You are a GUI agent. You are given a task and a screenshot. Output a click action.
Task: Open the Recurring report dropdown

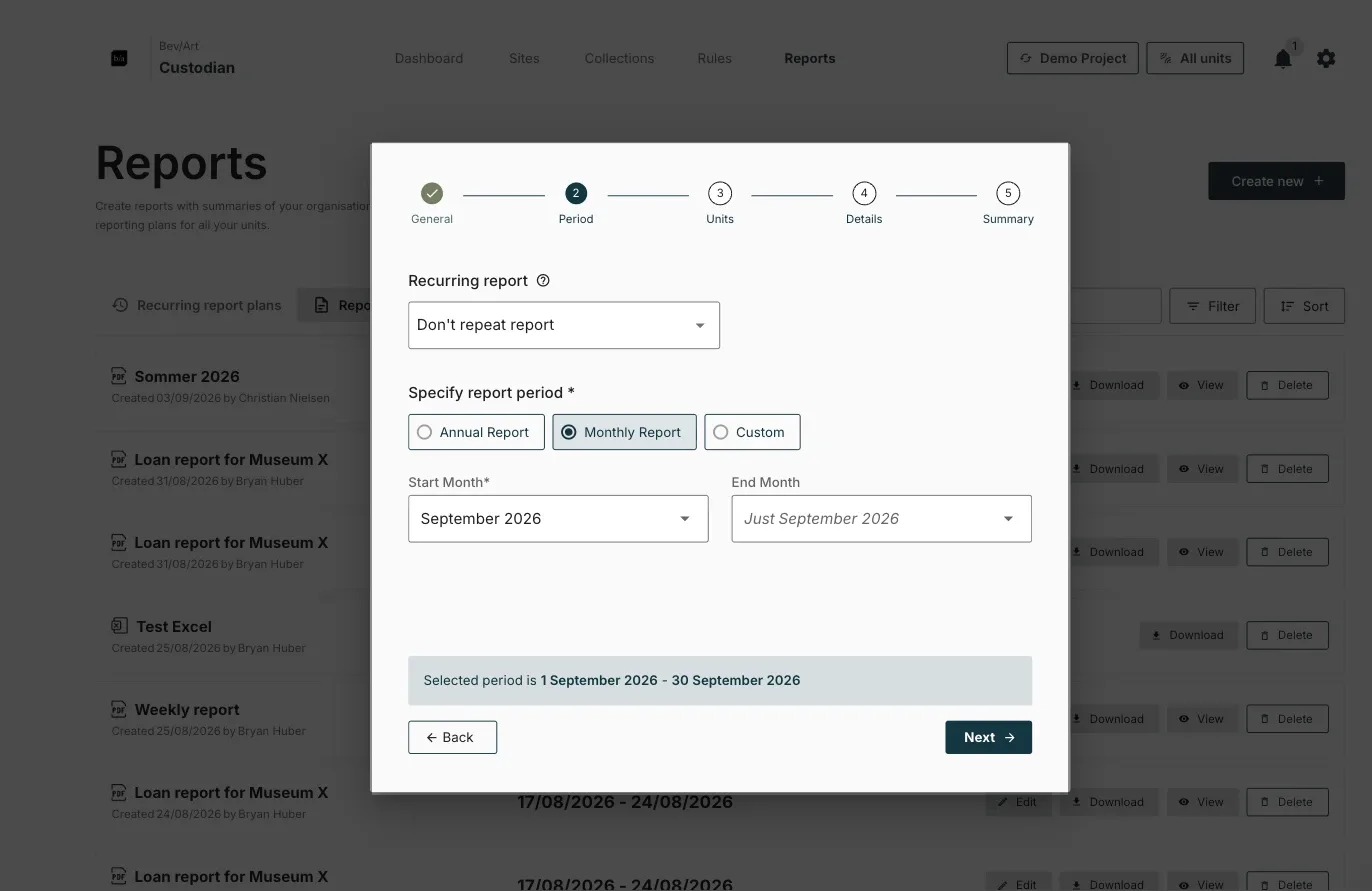tap(564, 325)
